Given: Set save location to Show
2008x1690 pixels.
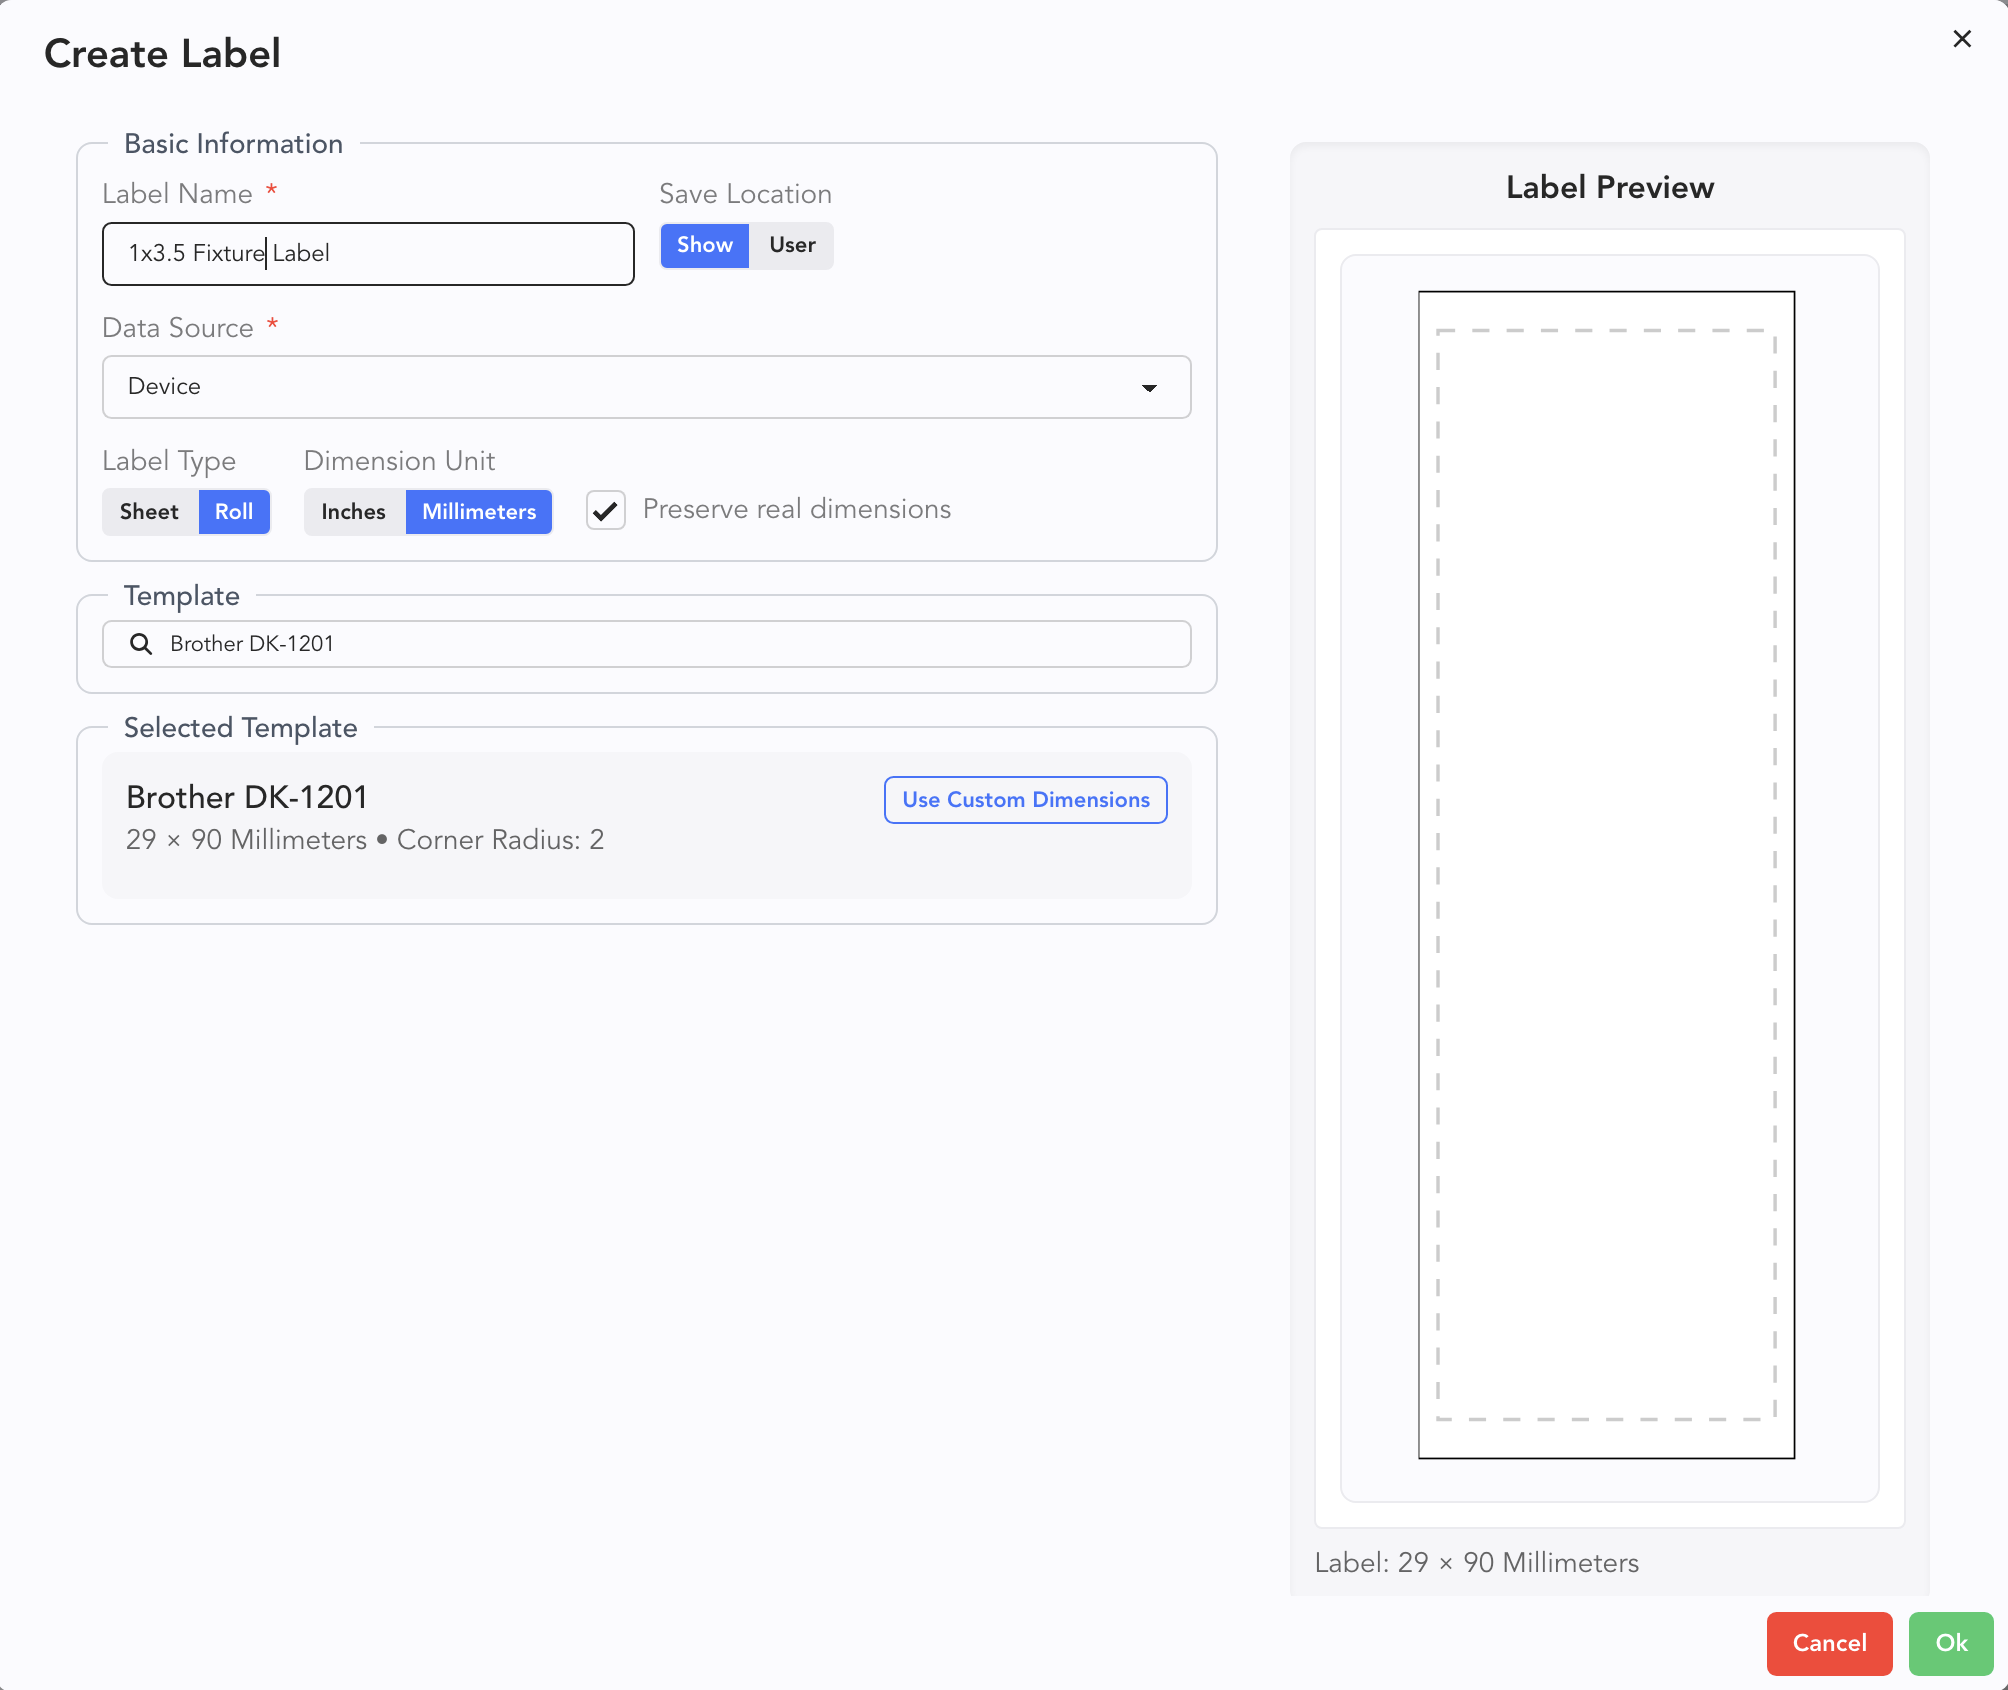Looking at the screenshot, I should [704, 245].
